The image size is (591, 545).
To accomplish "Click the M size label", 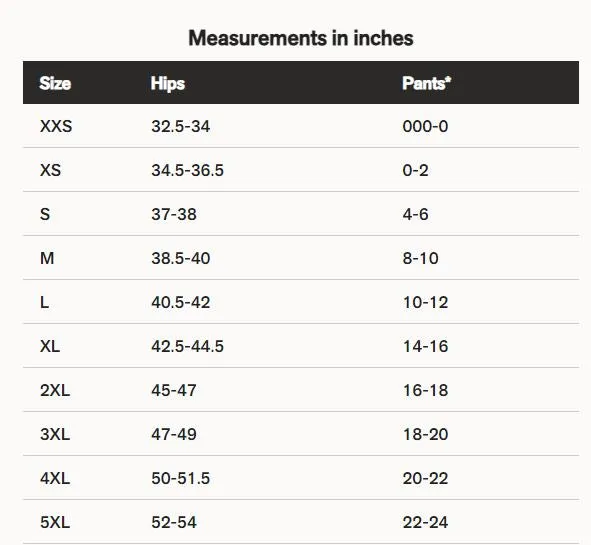I will pyautogui.click(x=47, y=259).
